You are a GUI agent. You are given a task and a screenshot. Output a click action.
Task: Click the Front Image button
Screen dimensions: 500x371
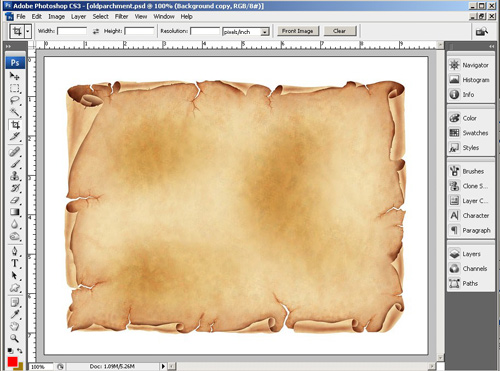tap(297, 31)
